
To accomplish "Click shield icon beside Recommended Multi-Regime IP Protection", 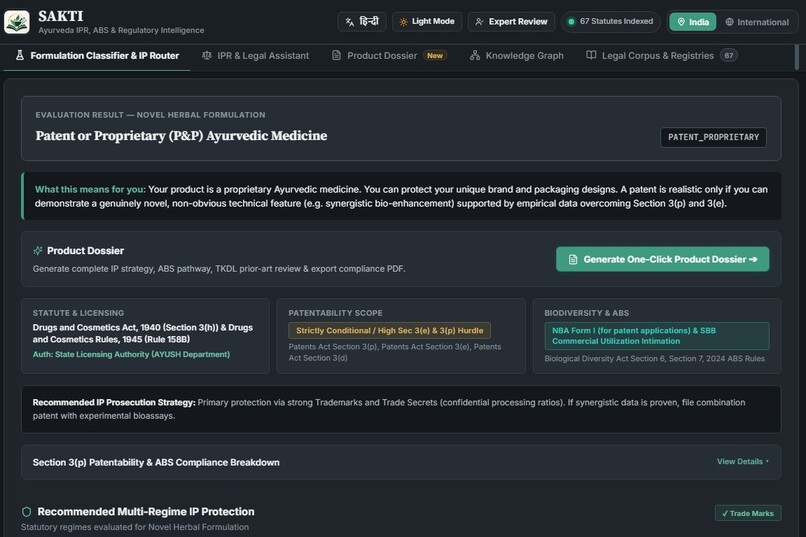I will 27,512.
